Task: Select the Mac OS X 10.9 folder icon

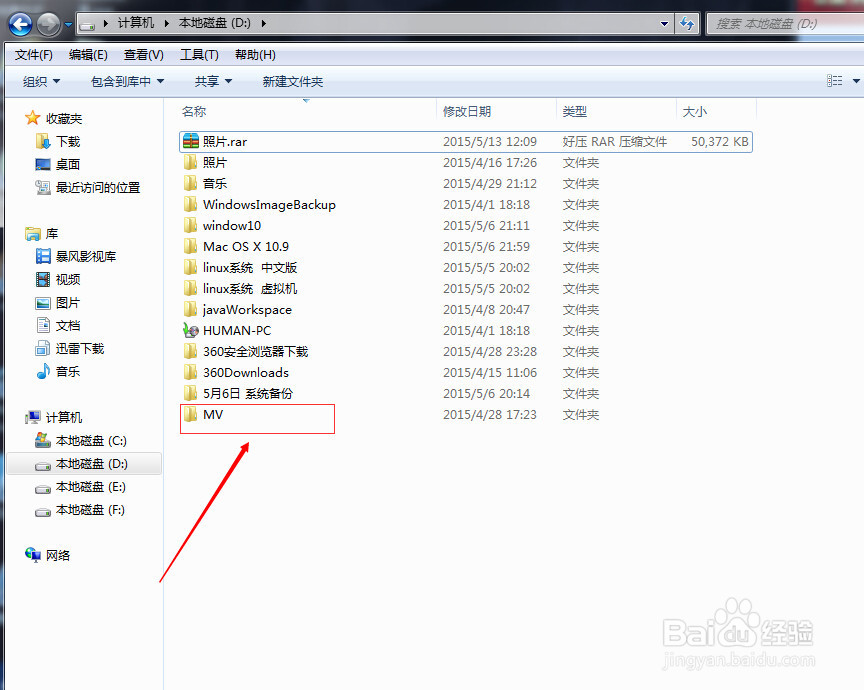Action: [x=190, y=246]
